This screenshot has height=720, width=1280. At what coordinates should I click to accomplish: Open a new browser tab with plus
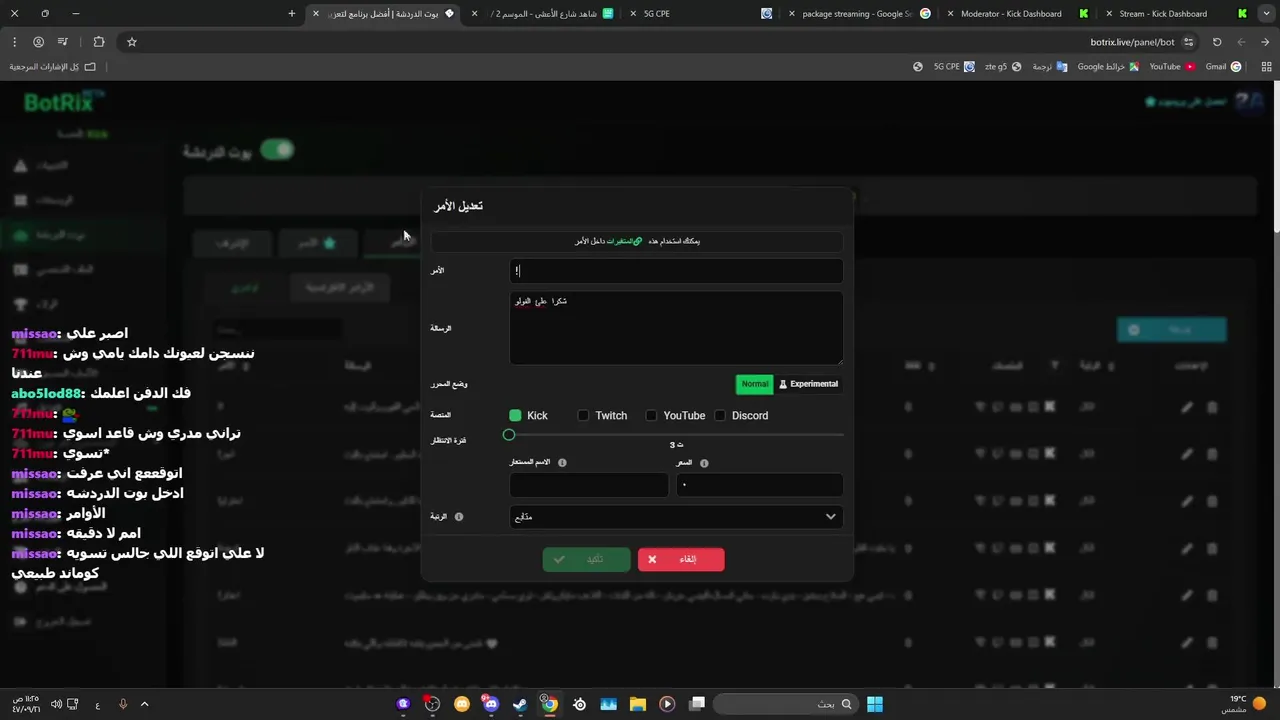291,14
